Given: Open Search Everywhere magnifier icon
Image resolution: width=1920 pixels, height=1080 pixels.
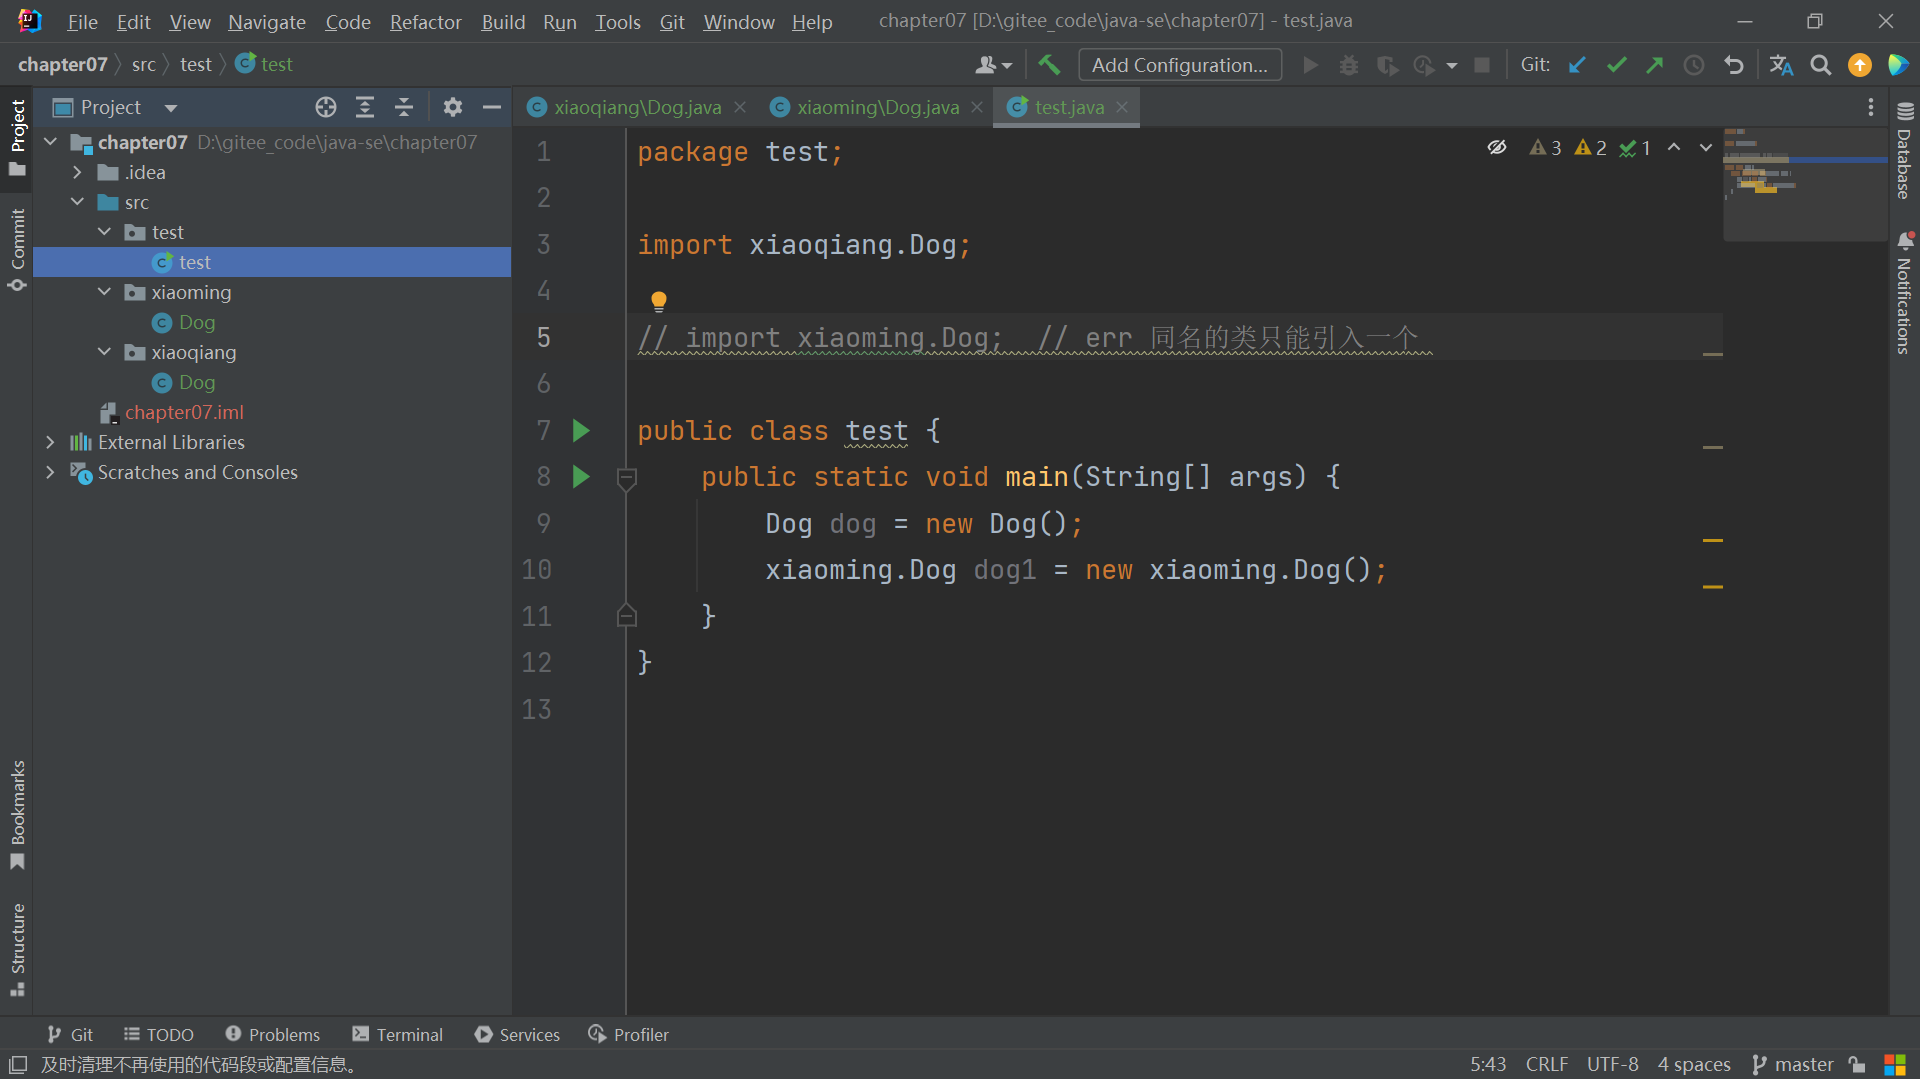Looking at the screenshot, I should 1821,65.
